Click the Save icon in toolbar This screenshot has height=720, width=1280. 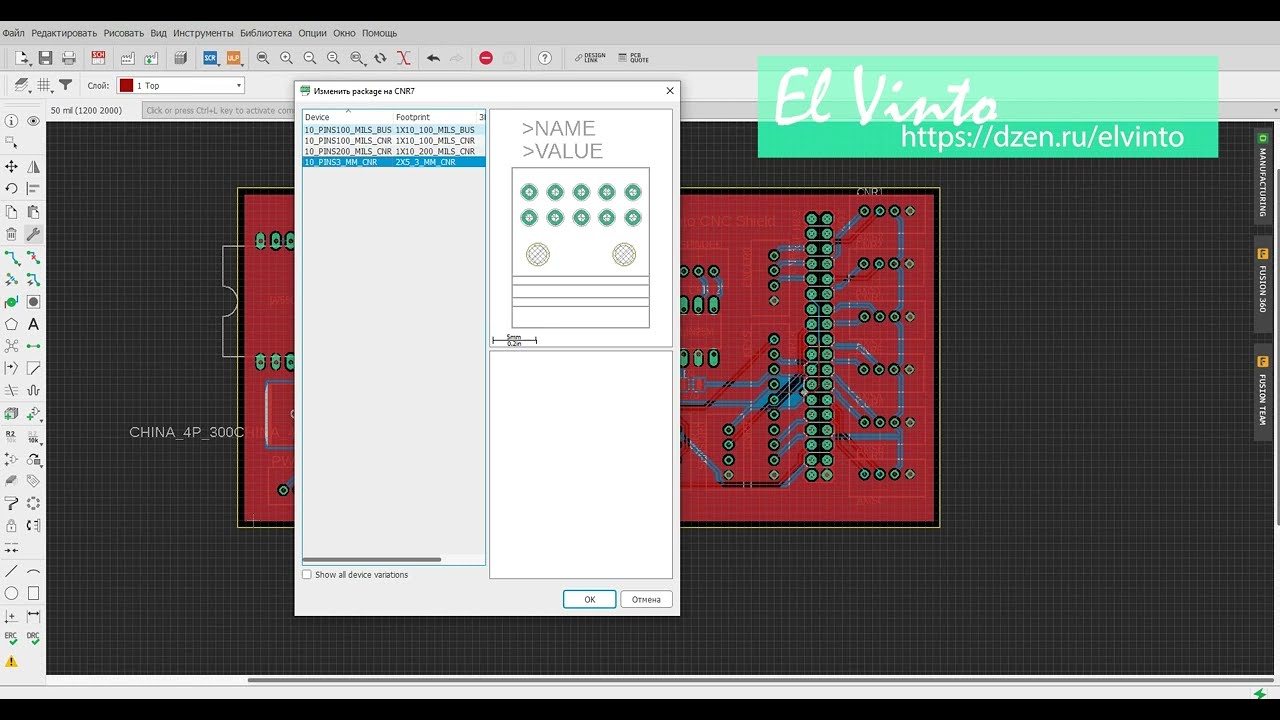pos(45,58)
